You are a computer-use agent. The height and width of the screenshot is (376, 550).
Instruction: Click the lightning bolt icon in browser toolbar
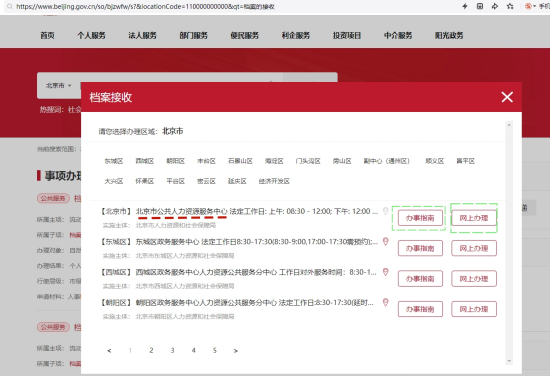click(465, 6)
